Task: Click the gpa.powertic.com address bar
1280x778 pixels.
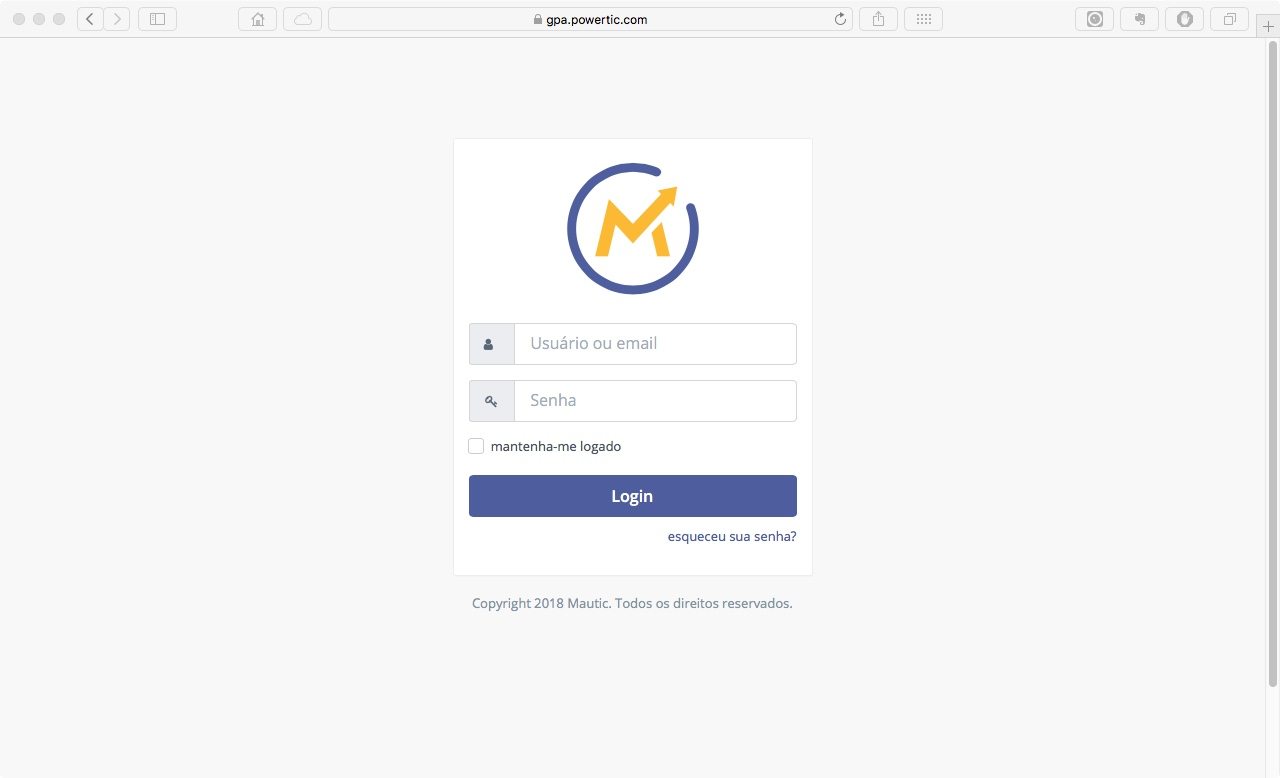Action: click(590, 19)
